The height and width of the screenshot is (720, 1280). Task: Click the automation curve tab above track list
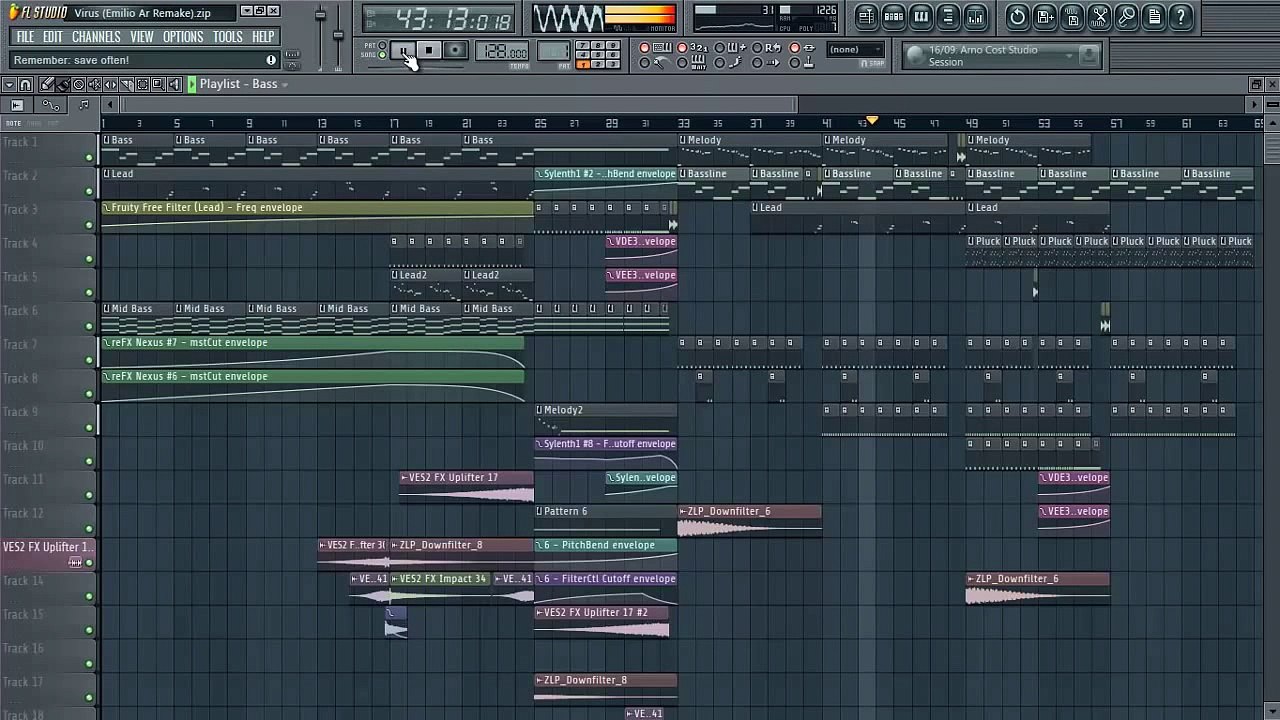[51, 105]
